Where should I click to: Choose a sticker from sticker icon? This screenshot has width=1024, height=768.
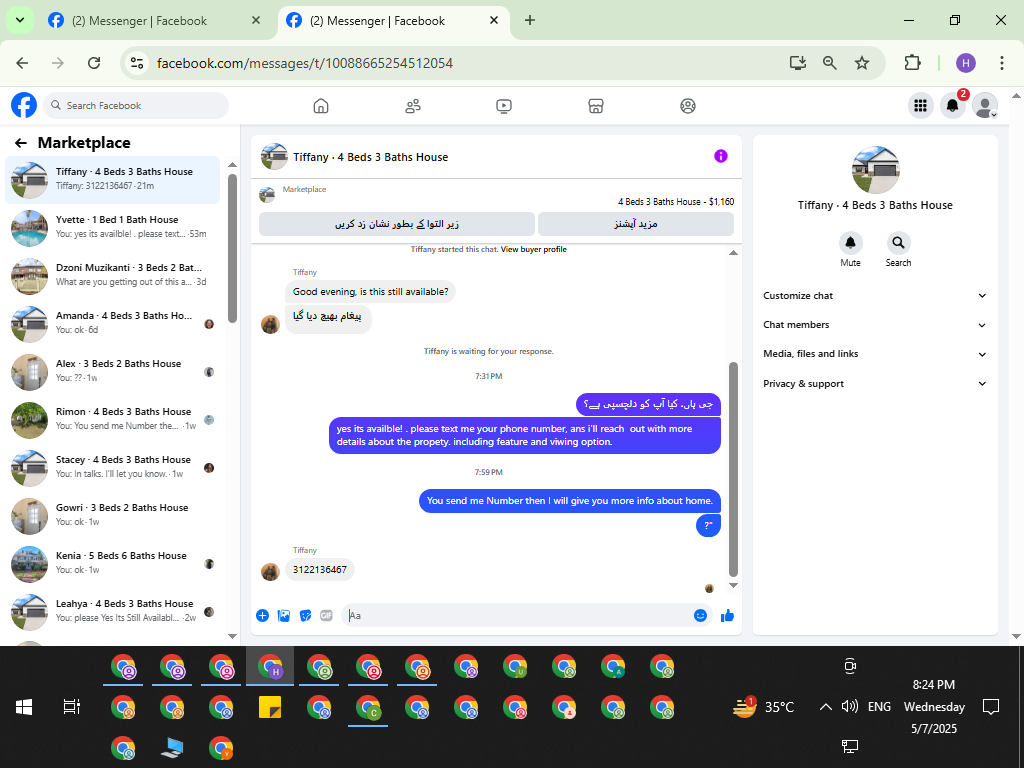305,615
